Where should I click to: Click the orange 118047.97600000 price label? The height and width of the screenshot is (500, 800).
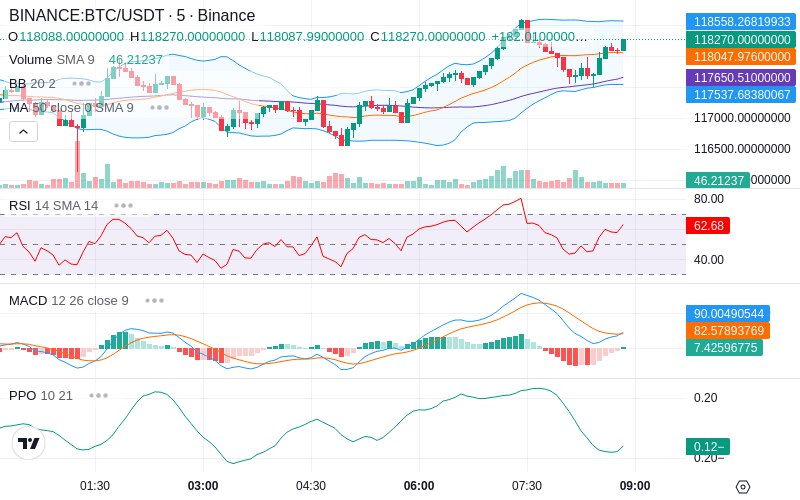[x=741, y=57]
